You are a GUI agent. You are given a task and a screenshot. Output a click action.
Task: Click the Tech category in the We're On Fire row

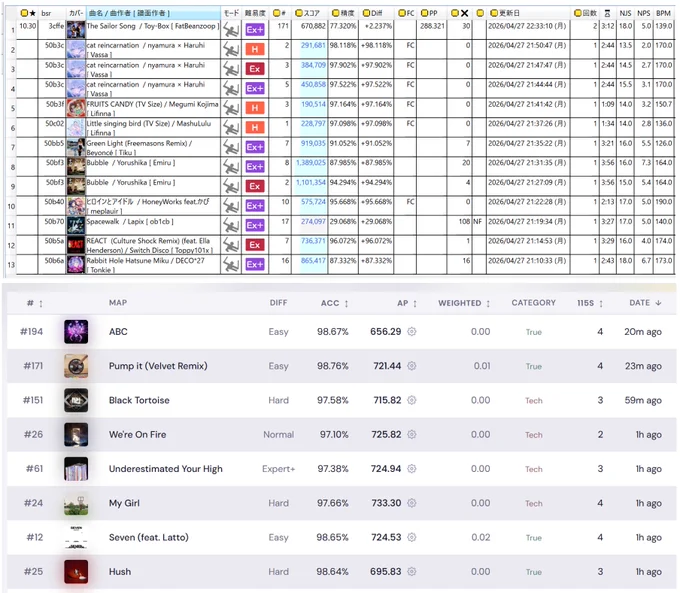click(533, 435)
